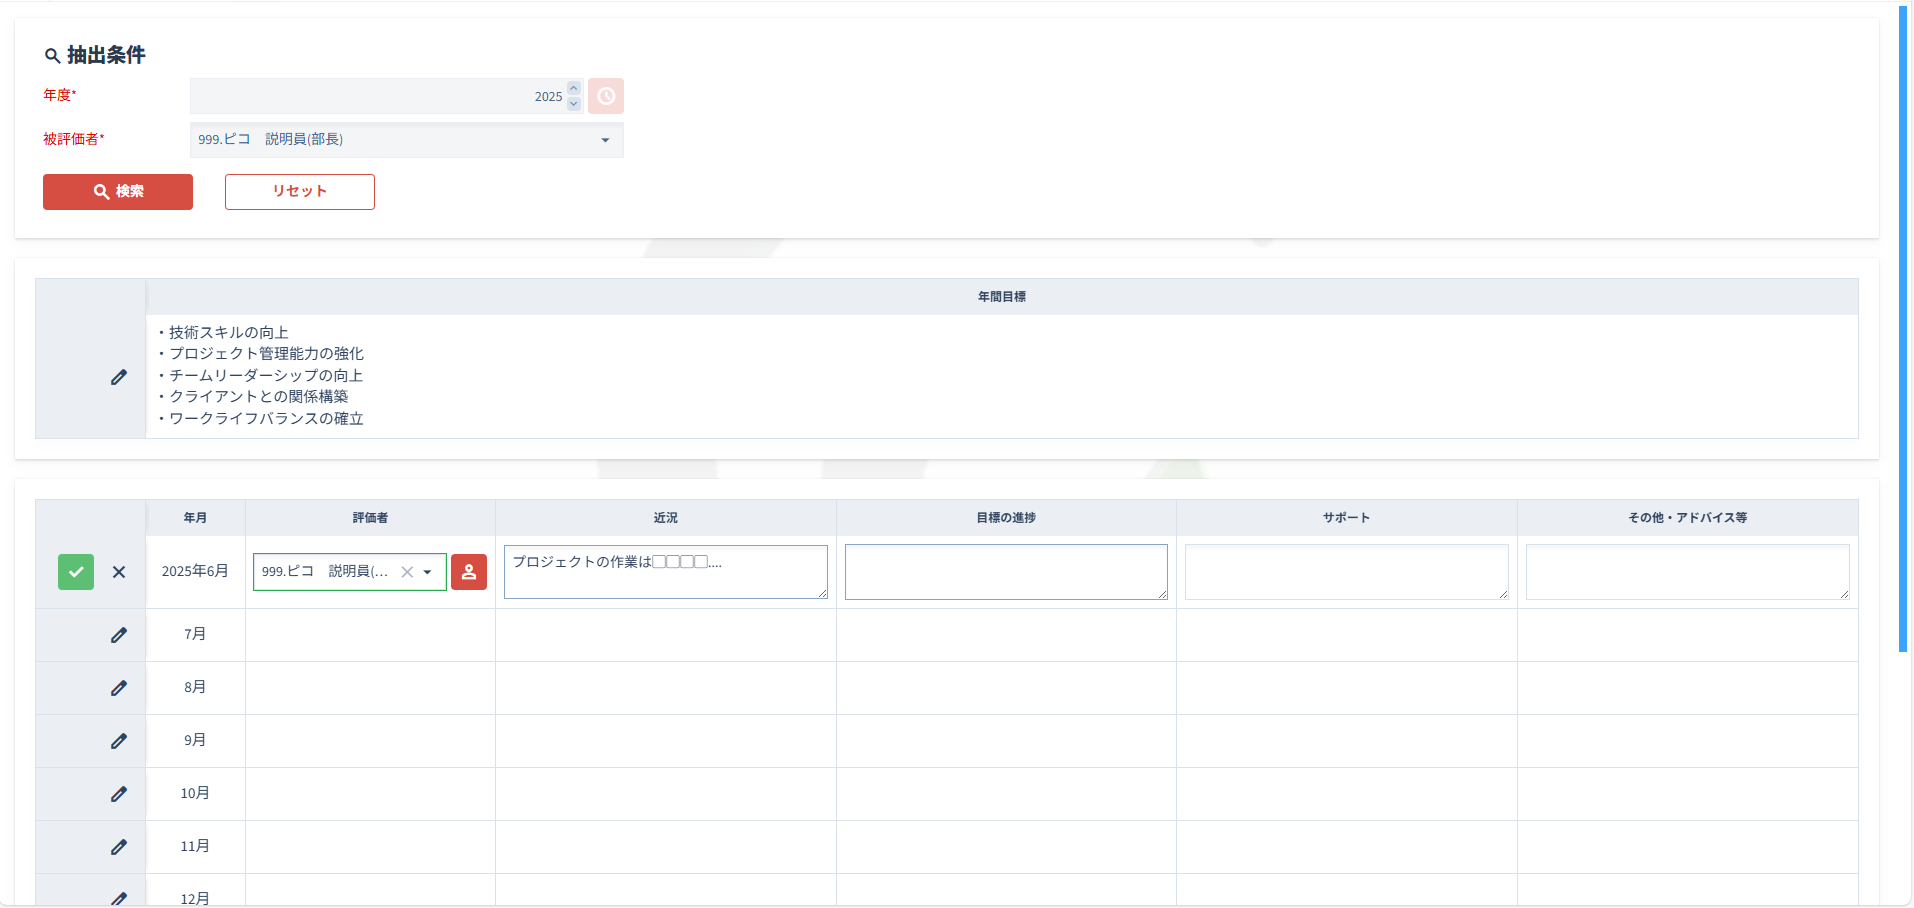Screen dimensions: 1914x908
Task: Edit the 10月 row
Action: [119, 794]
